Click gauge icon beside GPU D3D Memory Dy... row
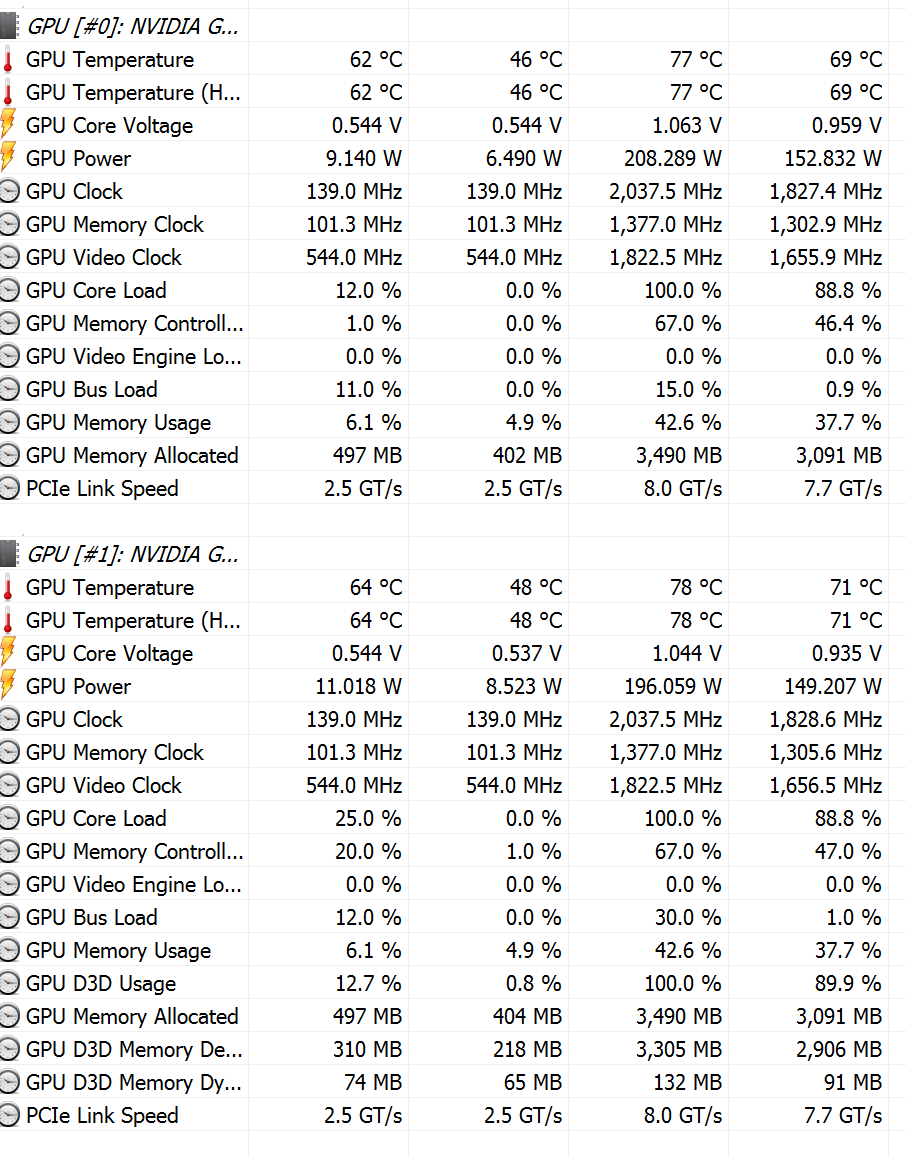The width and height of the screenshot is (906, 1157). point(9,1082)
